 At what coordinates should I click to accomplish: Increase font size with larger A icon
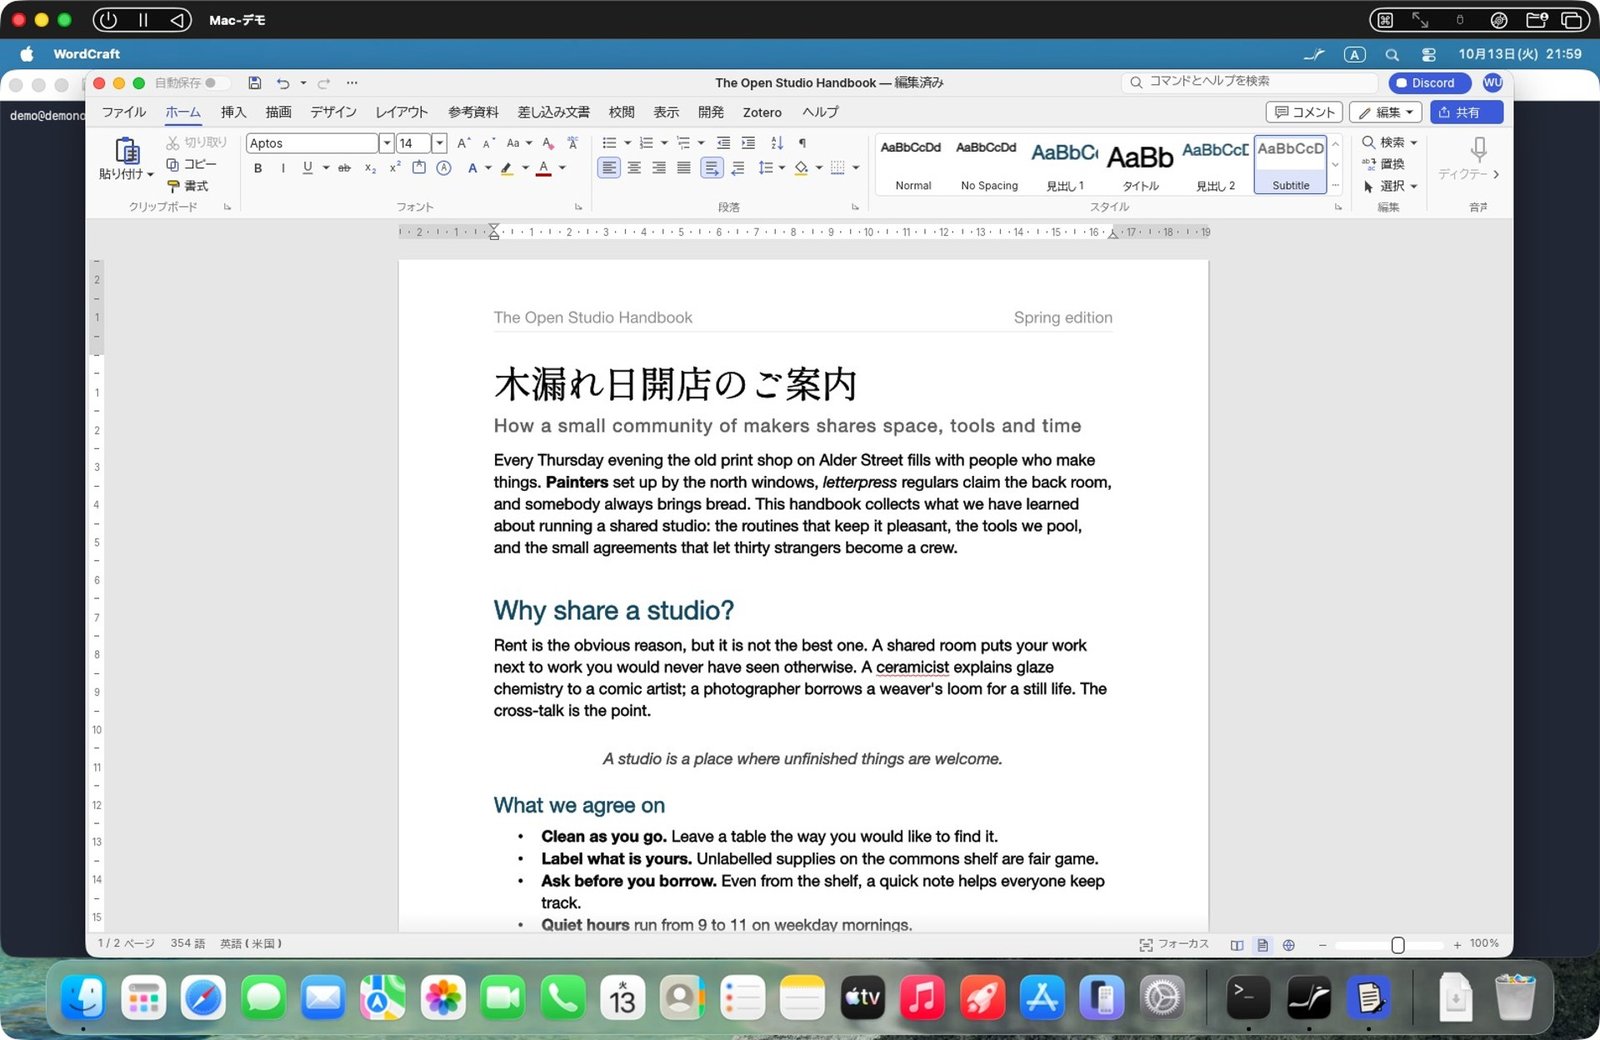(463, 143)
